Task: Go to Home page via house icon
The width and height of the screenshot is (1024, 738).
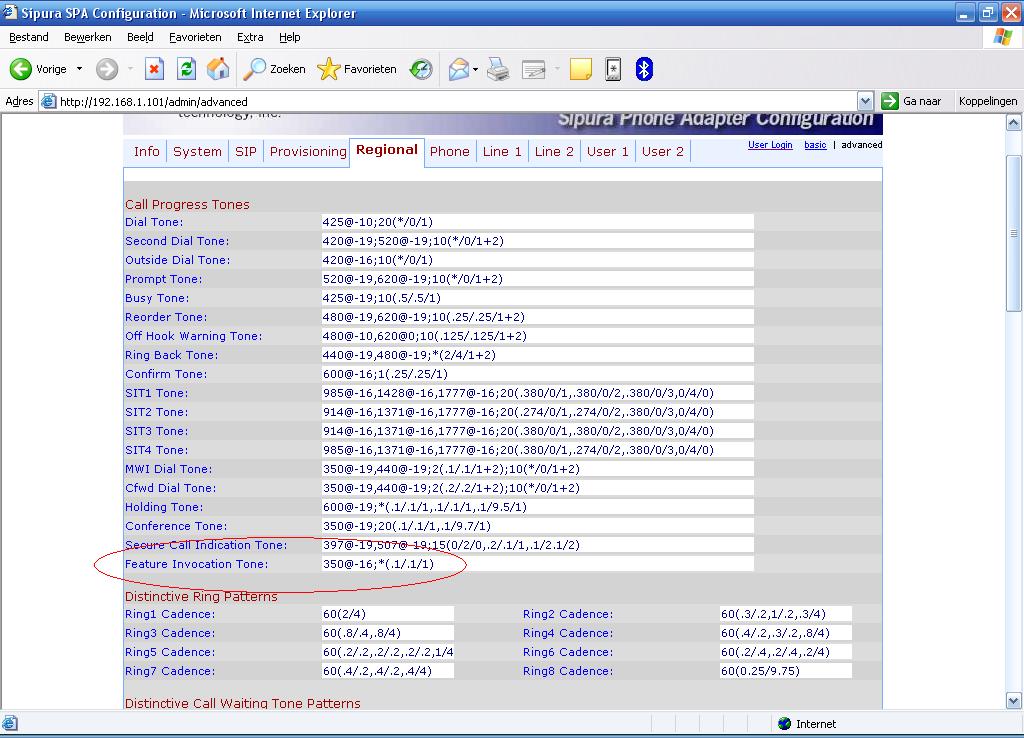Action: 218,69
